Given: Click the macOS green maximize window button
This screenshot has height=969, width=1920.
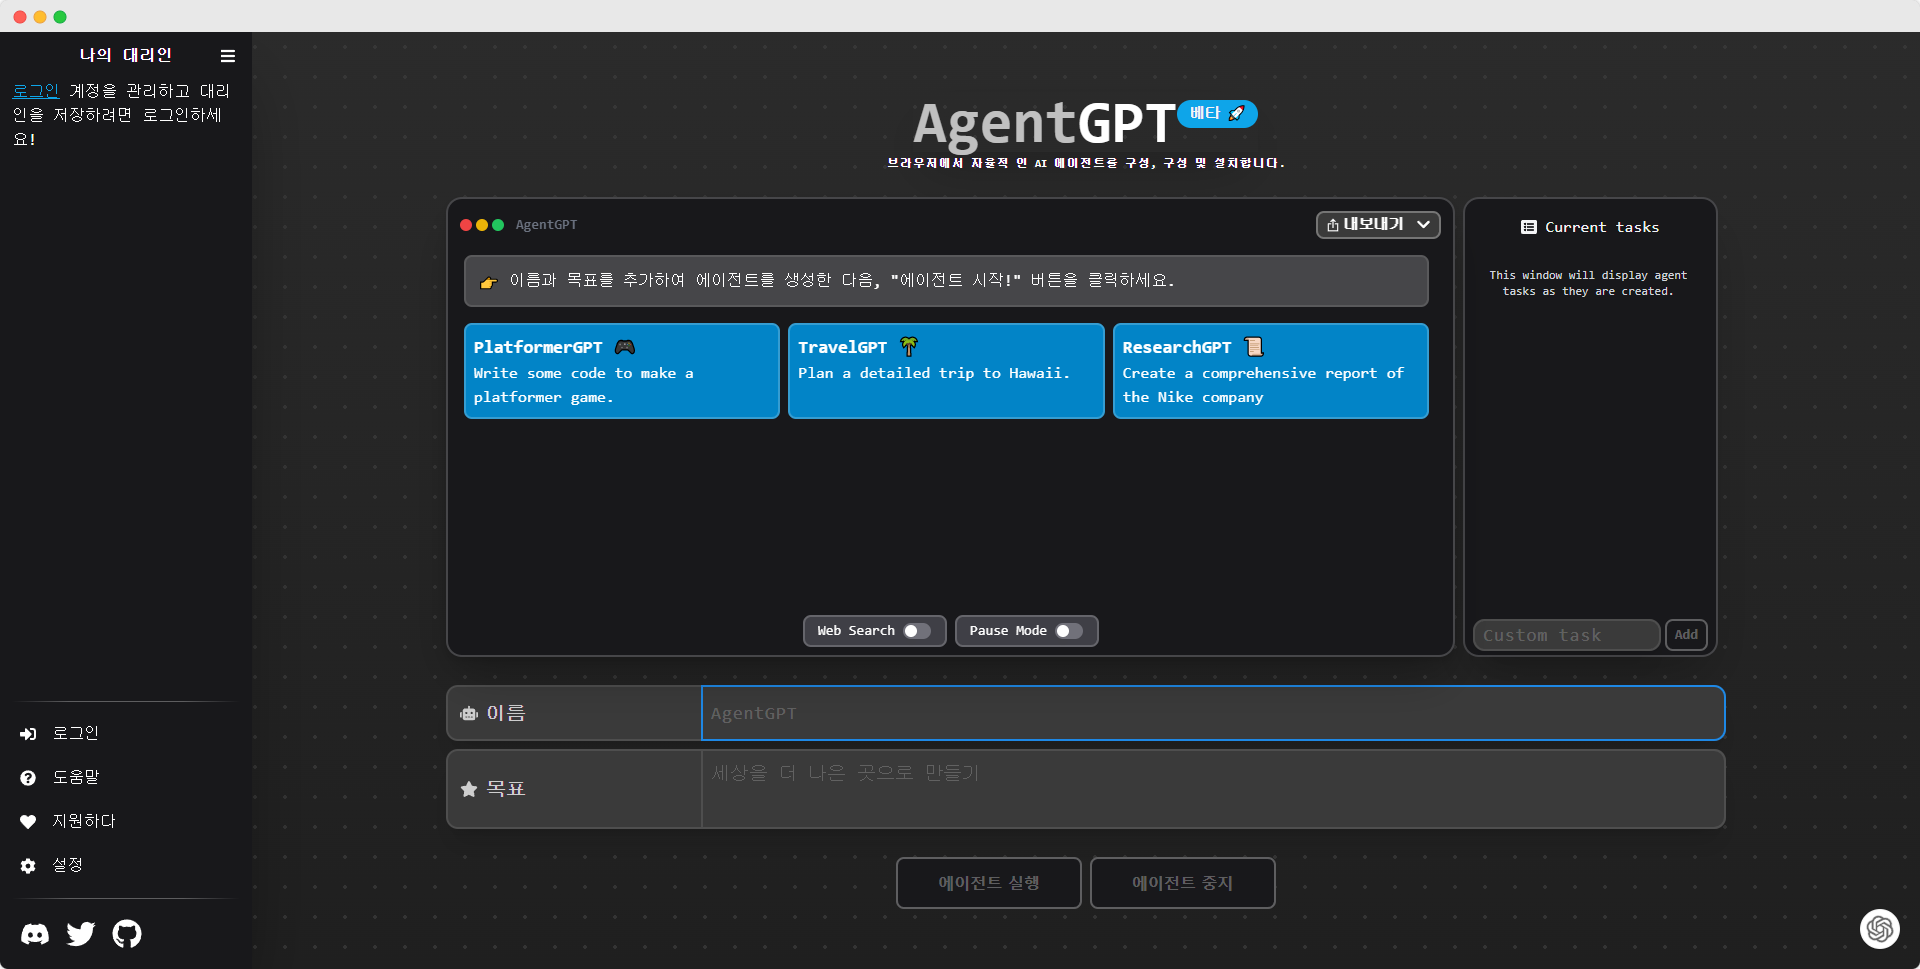Looking at the screenshot, I should tap(60, 17).
